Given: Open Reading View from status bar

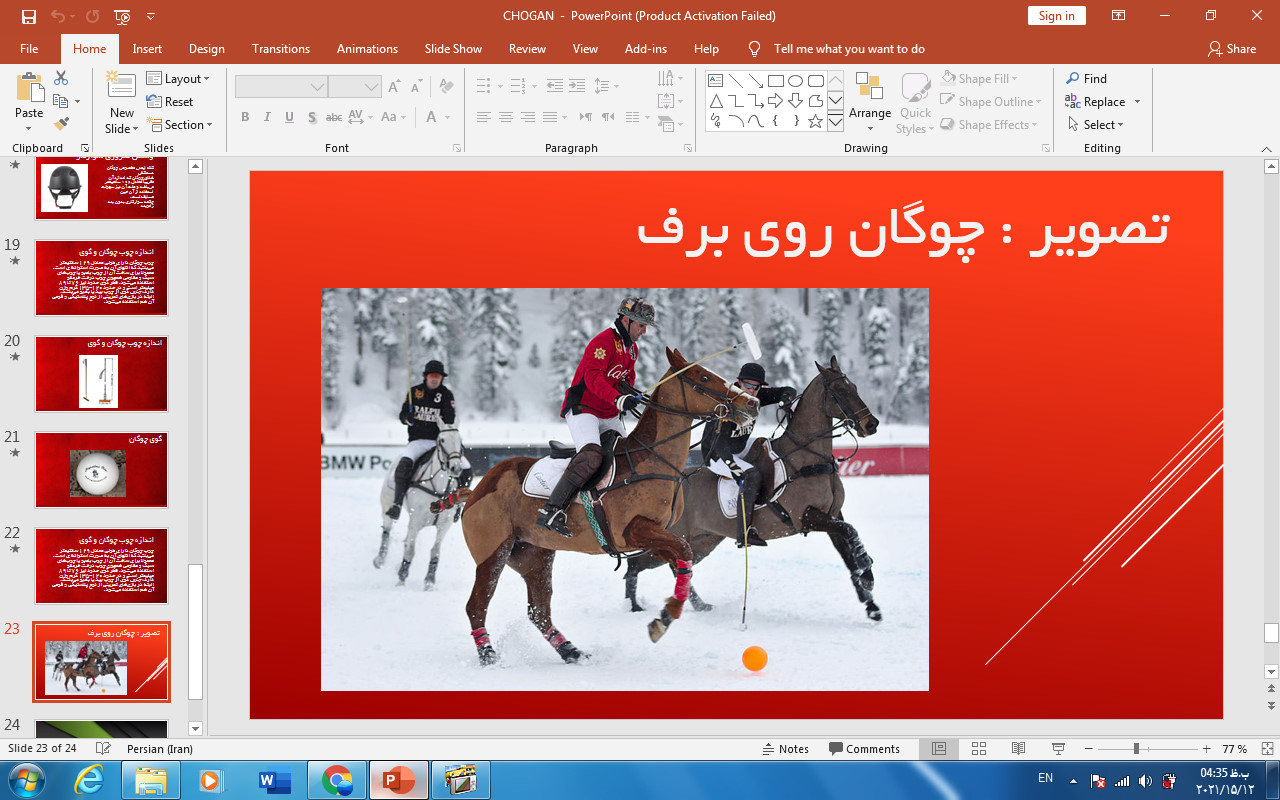Looking at the screenshot, I should point(1018,749).
